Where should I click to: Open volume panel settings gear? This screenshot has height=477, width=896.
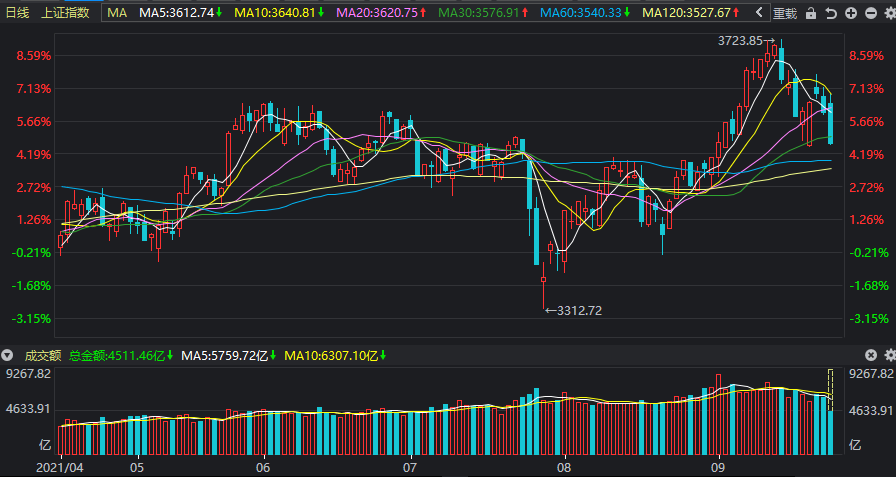click(890, 355)
